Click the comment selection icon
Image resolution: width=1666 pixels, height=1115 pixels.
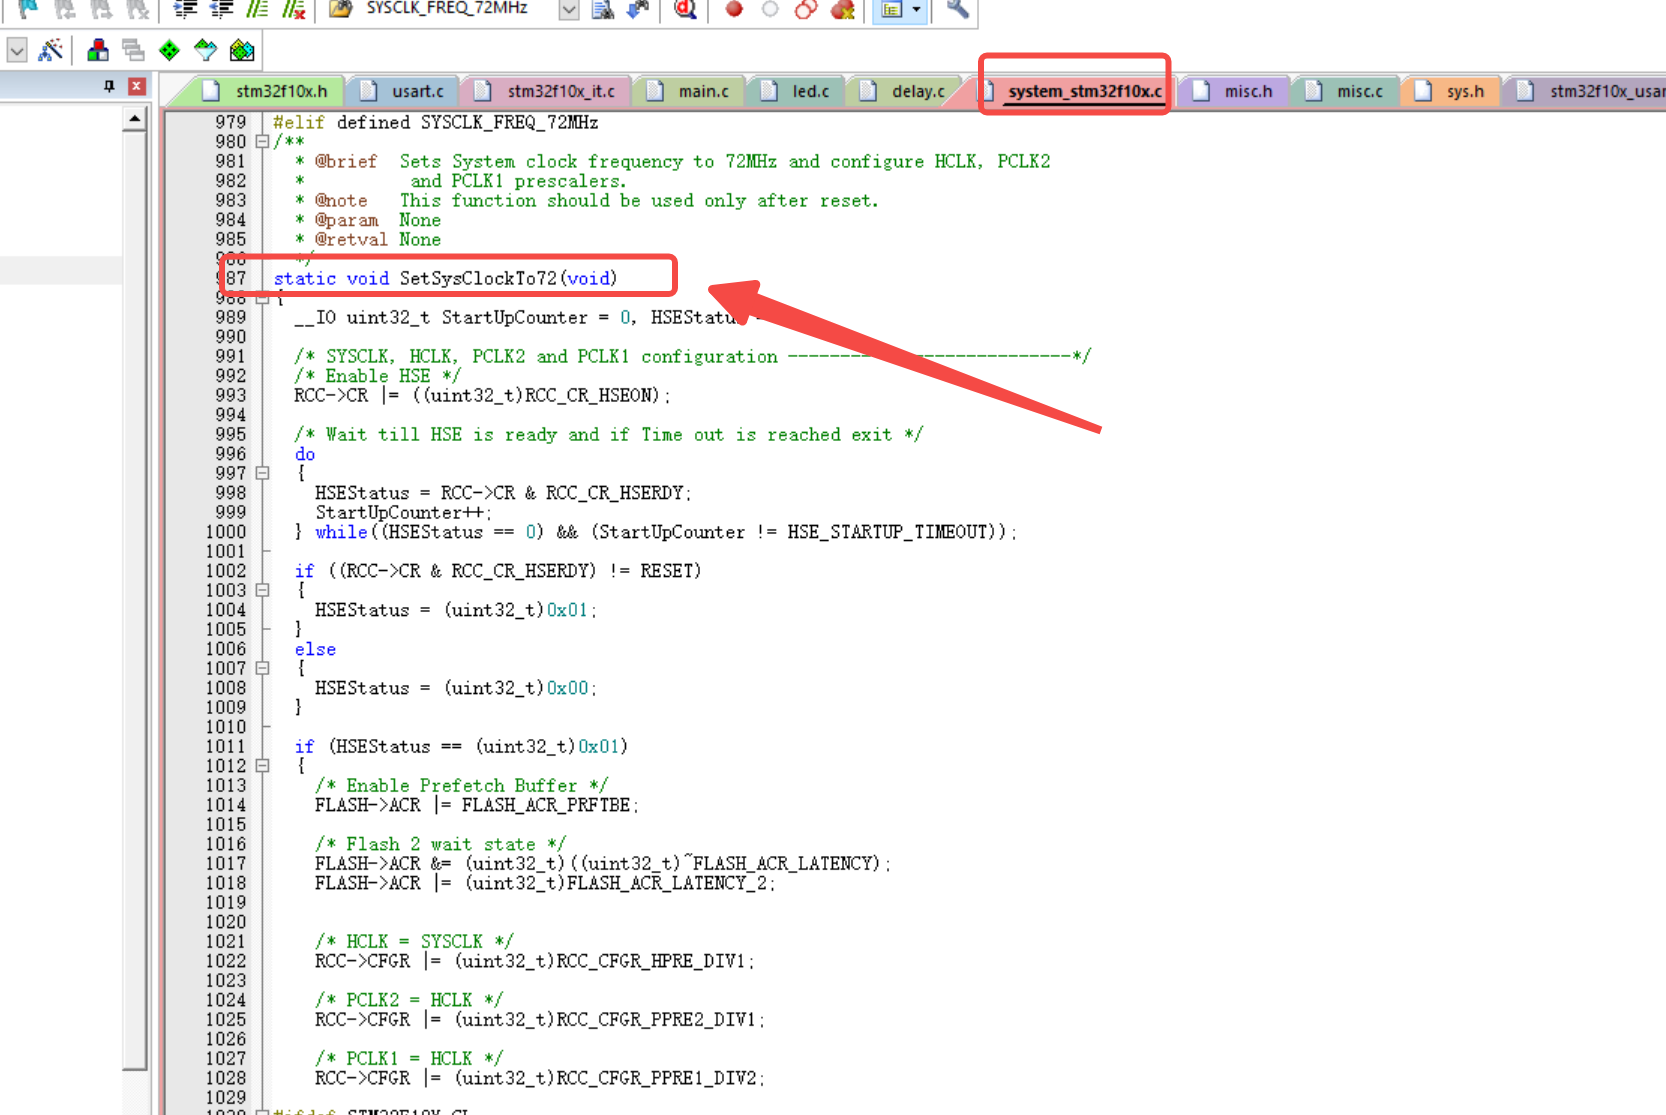tap(257, 9)
